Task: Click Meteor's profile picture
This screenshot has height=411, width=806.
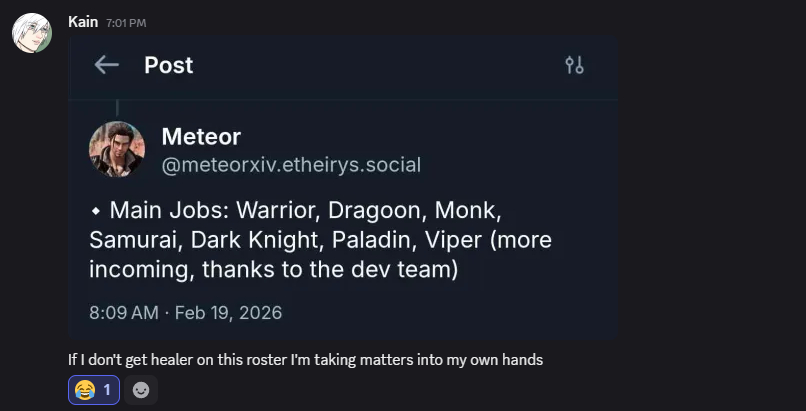Action: pos(117,149)
